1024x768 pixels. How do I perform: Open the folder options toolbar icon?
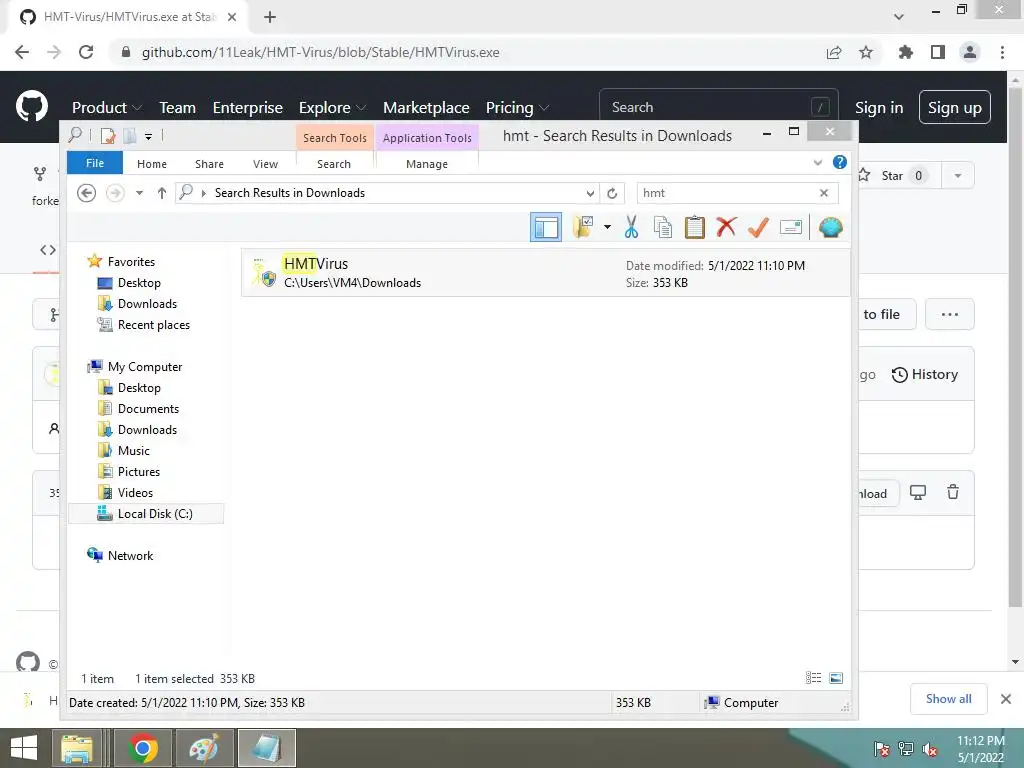583,227
